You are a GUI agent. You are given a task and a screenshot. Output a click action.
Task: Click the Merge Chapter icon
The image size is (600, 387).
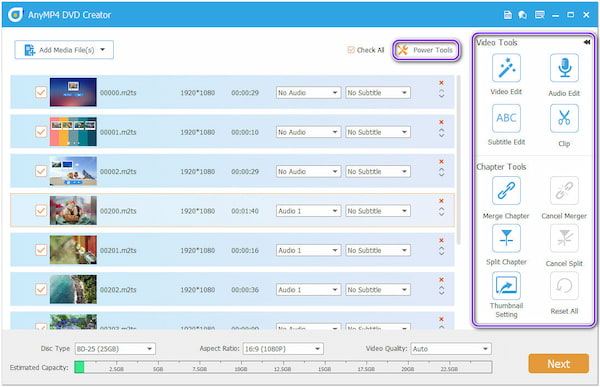coord(506,191)
